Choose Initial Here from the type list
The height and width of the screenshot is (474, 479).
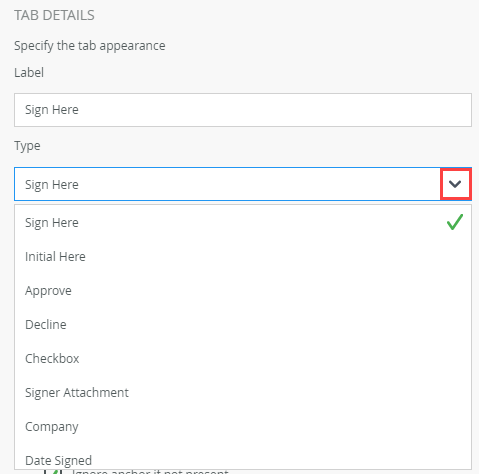pyautogui.click(x=243, y=257)
